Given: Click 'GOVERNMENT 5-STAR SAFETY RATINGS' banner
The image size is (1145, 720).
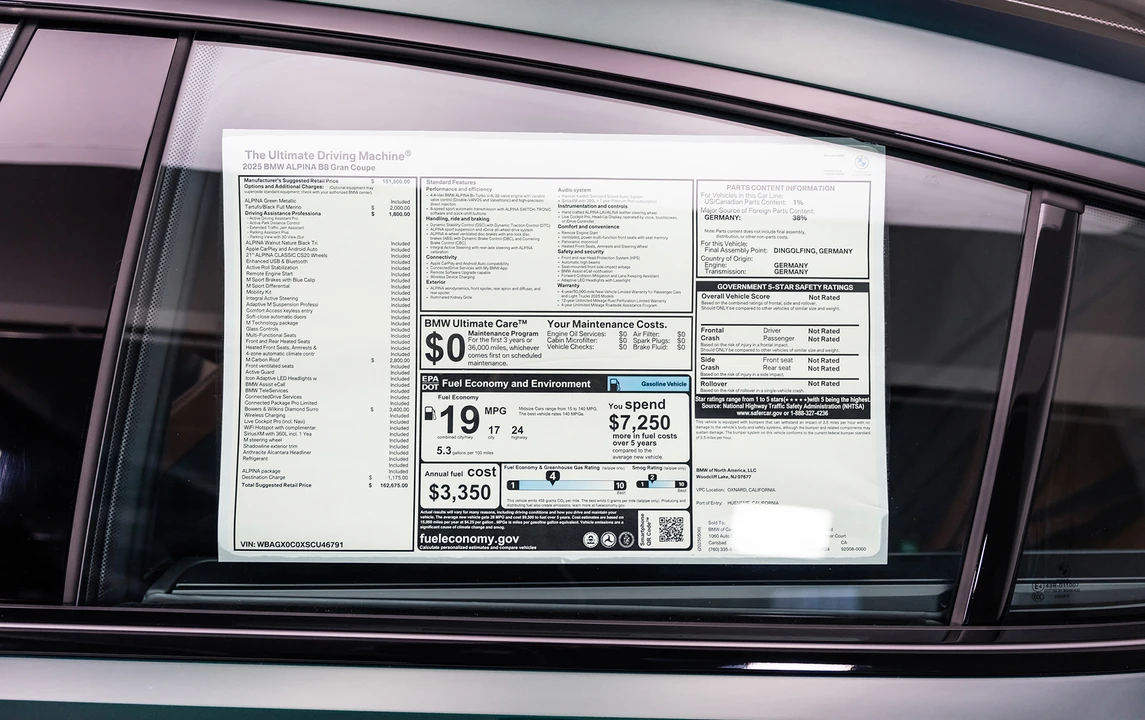Looking at the screenshot, I should pyautogui.click(x=784, y=287).
